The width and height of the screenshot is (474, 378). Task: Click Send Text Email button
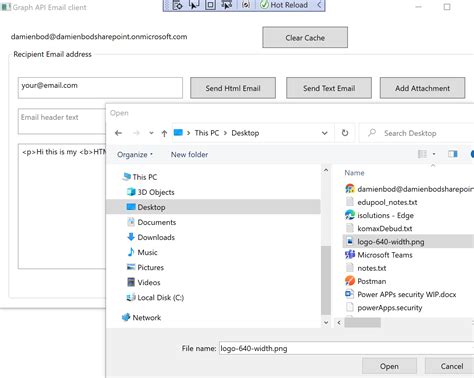(x=329, y=88)
